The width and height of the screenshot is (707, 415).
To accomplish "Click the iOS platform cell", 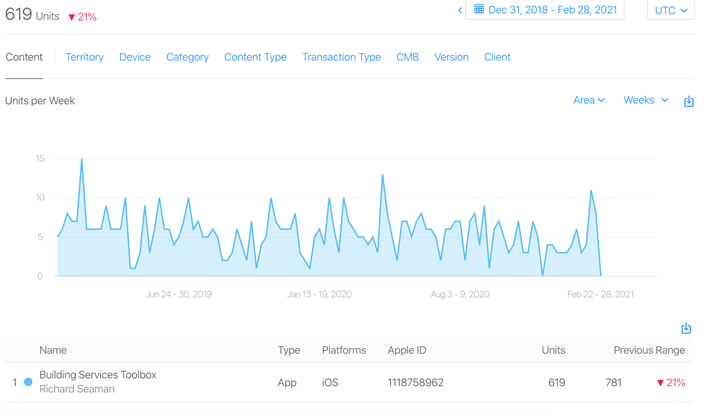I will click(x=330, y=383).
